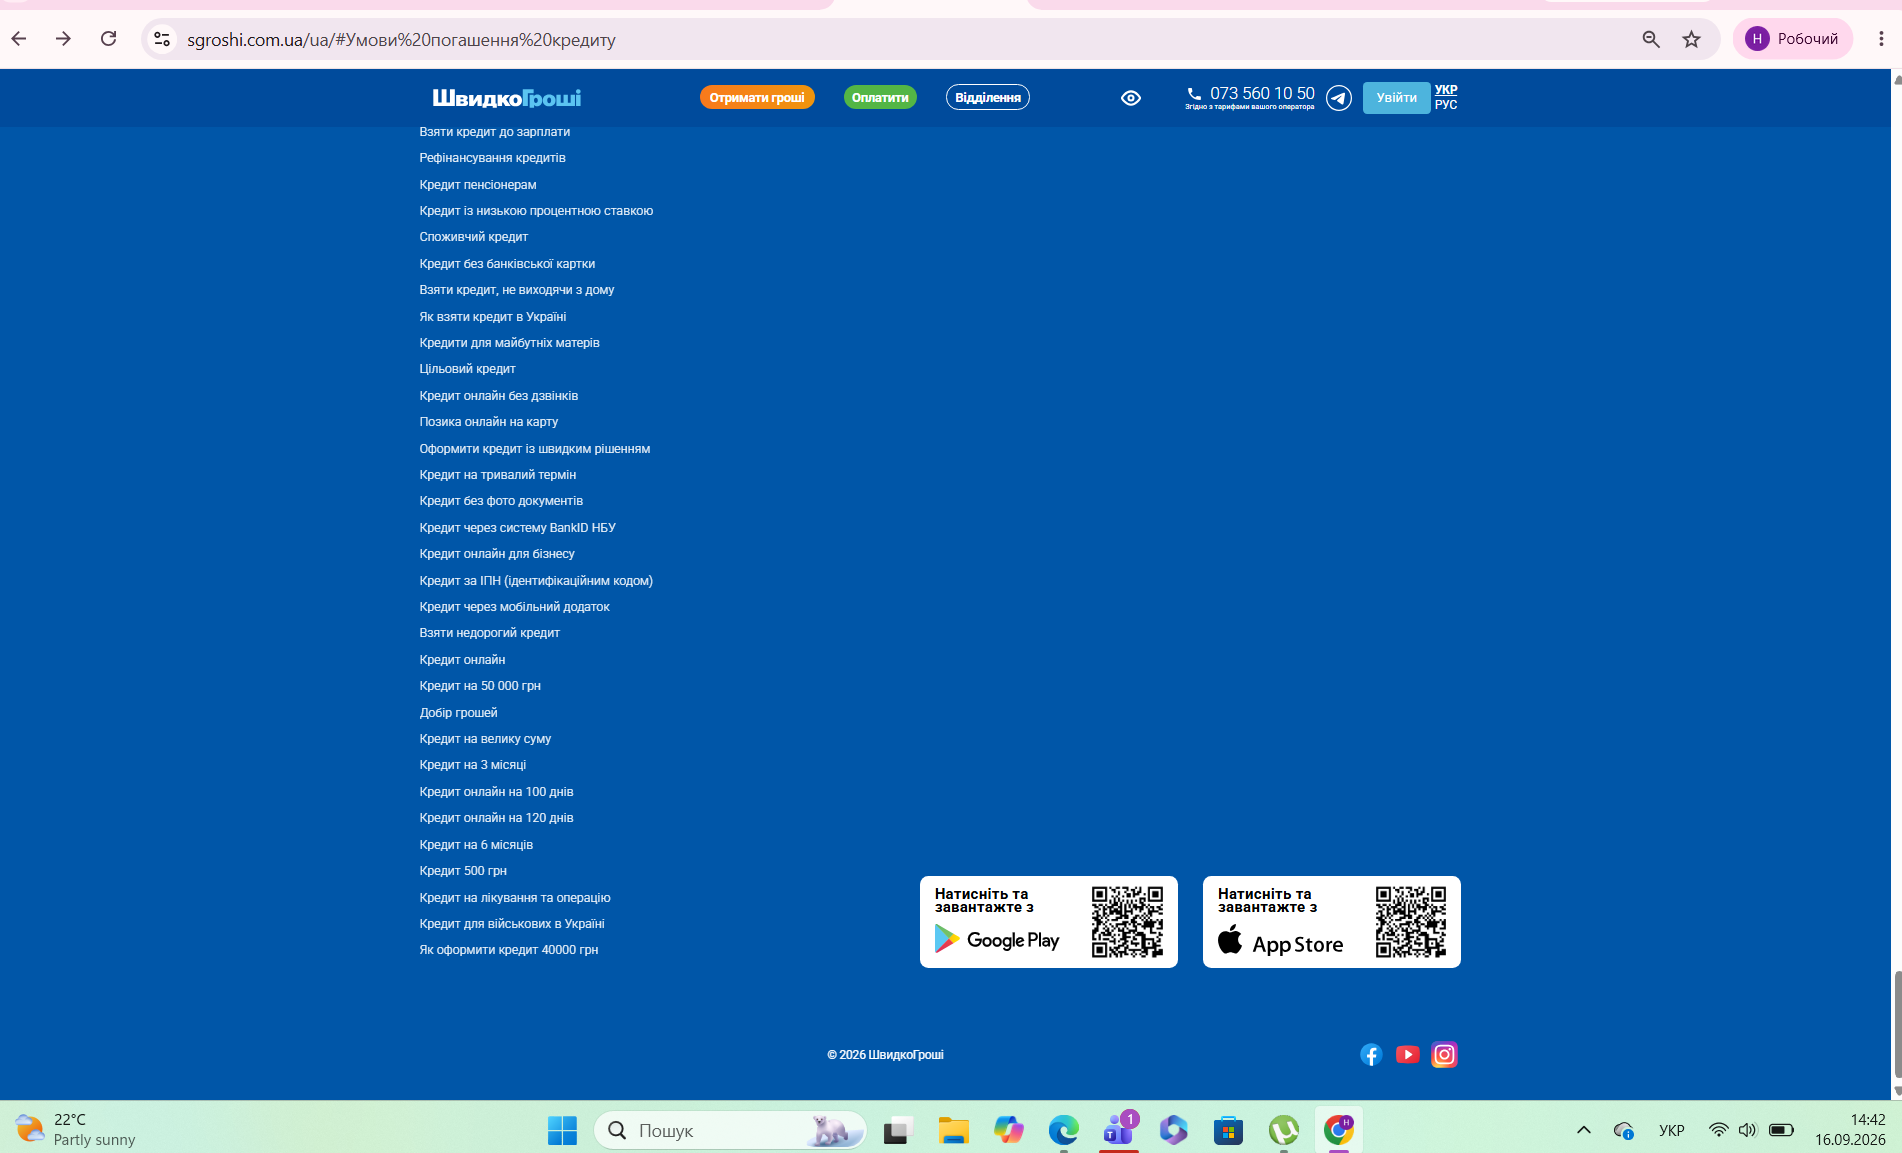Open the Telegram chat icon in header

coord(1339,97)
